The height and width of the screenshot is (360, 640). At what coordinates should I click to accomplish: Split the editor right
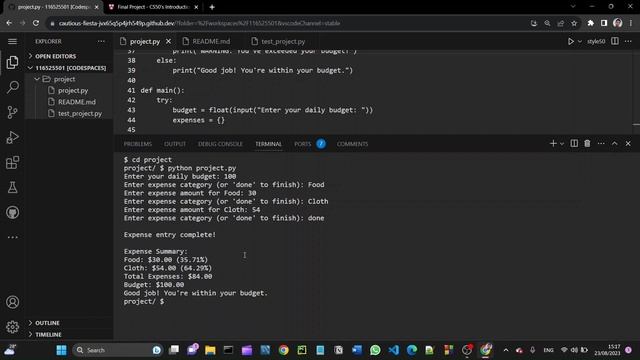(615, 41)
